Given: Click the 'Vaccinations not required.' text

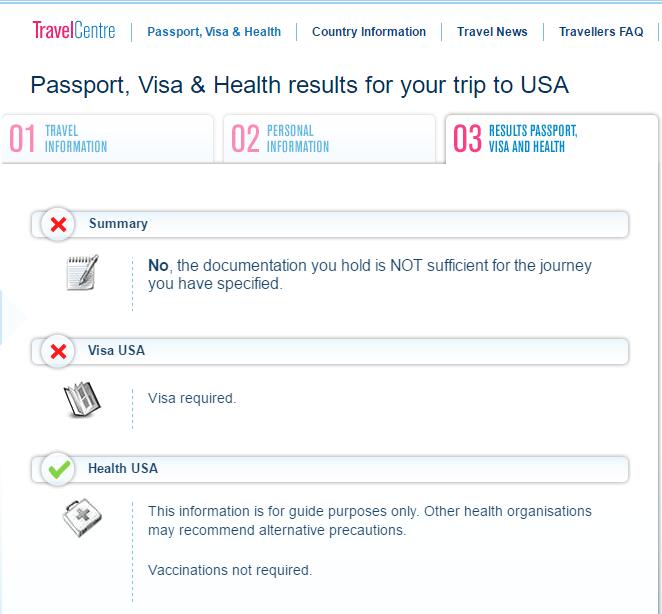Looking at the screenshot, I should (230, 570).
